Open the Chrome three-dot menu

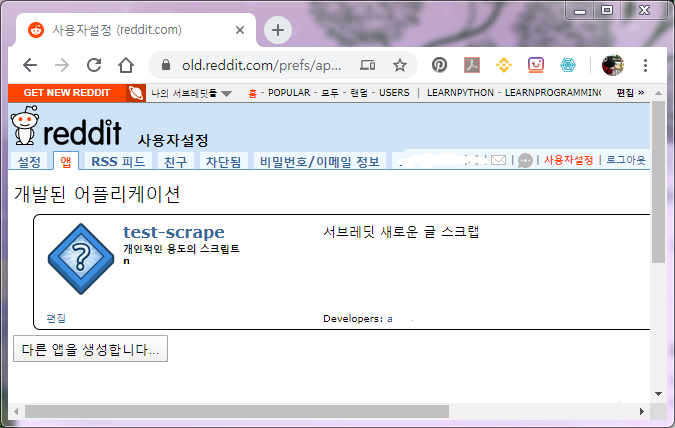[645, 65]
